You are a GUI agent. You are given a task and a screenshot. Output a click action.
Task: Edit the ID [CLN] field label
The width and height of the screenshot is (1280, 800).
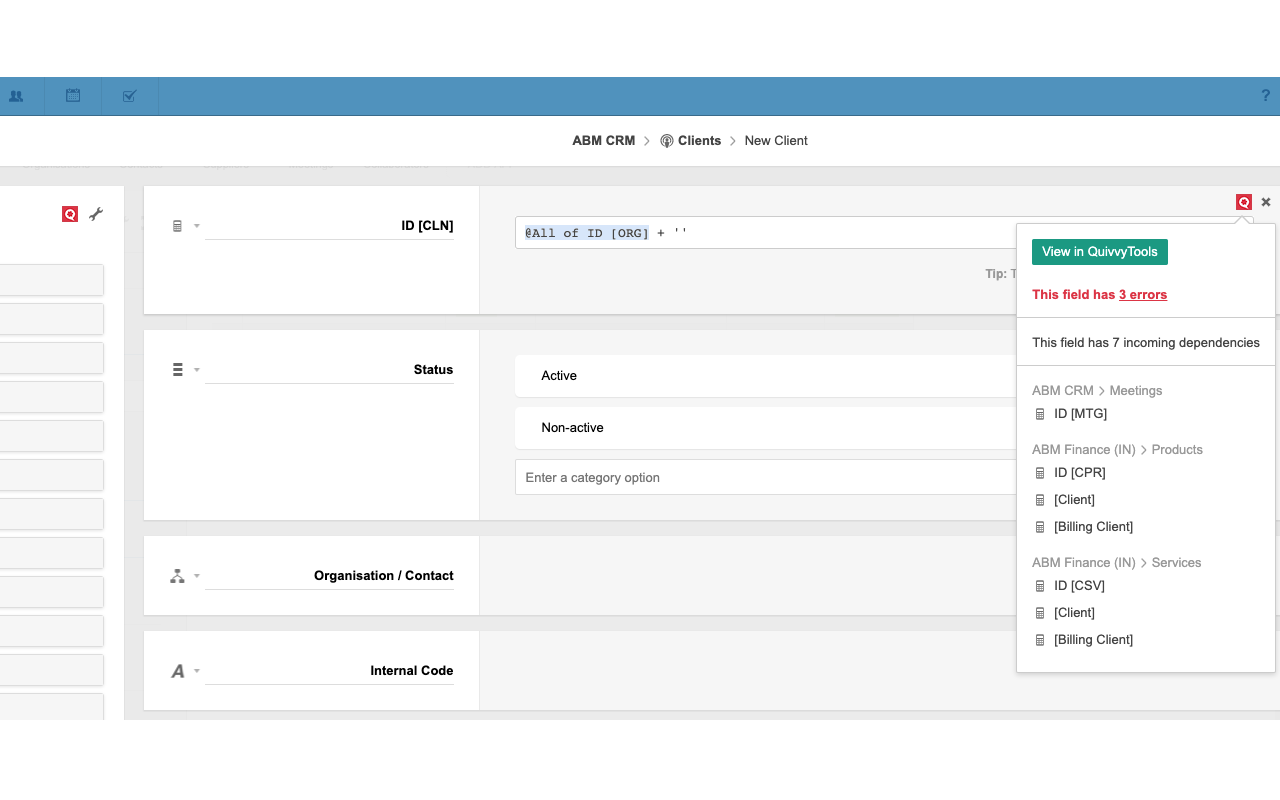329,226
